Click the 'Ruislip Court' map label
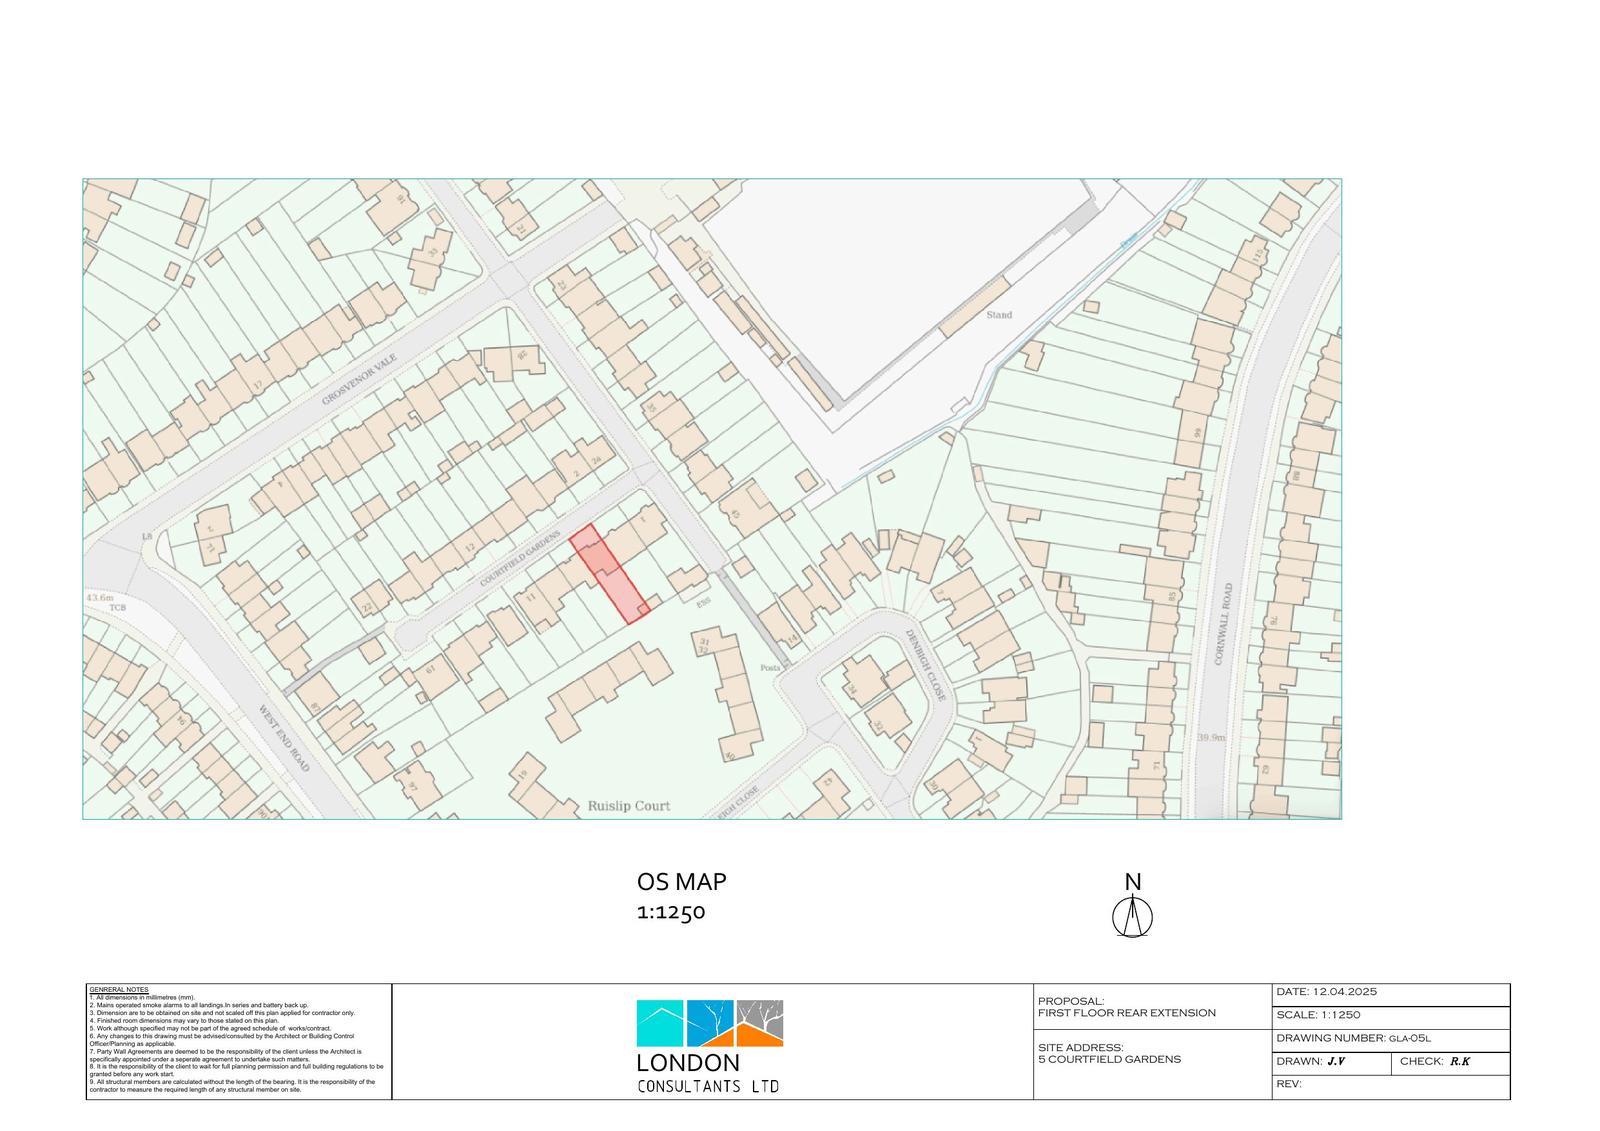This screenshot has height=1131, width=1600. [628, 806]
